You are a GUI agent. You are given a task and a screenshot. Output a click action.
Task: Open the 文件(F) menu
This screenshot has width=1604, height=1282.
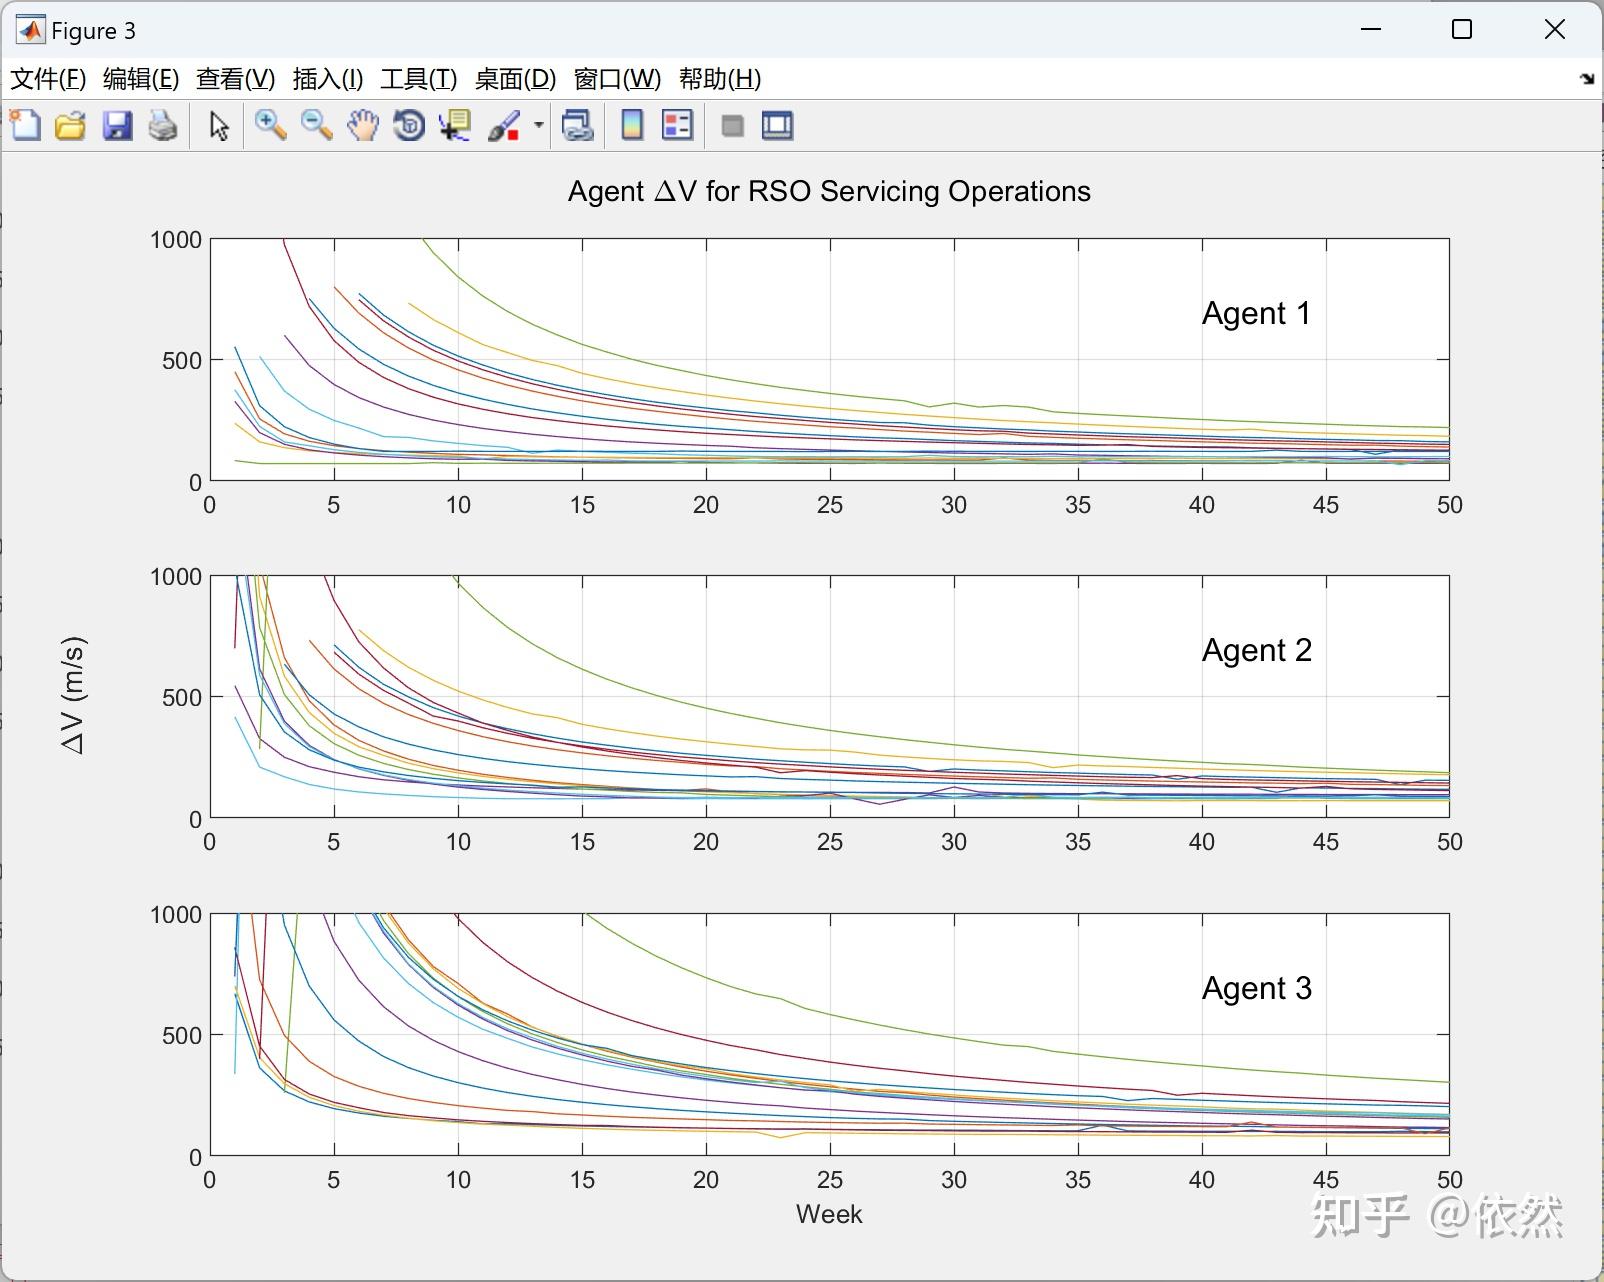coord(47,79)
